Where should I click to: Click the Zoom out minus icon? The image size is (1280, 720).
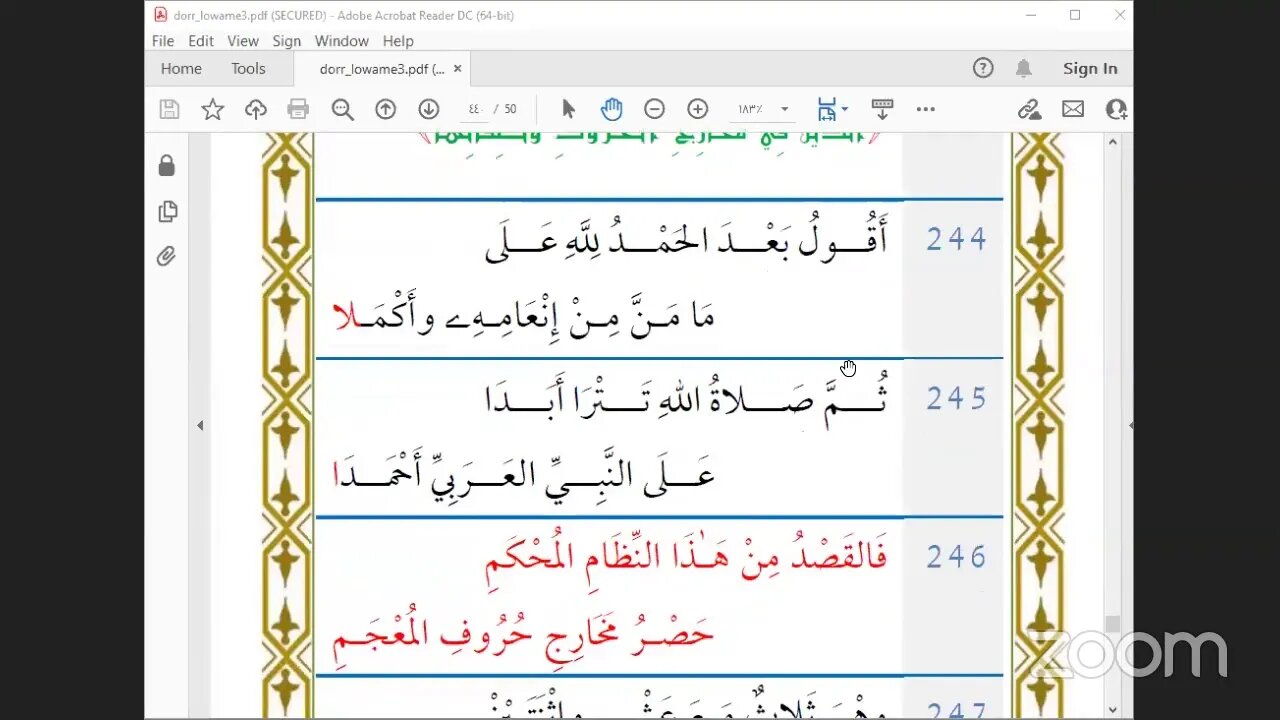pos(654,109)
